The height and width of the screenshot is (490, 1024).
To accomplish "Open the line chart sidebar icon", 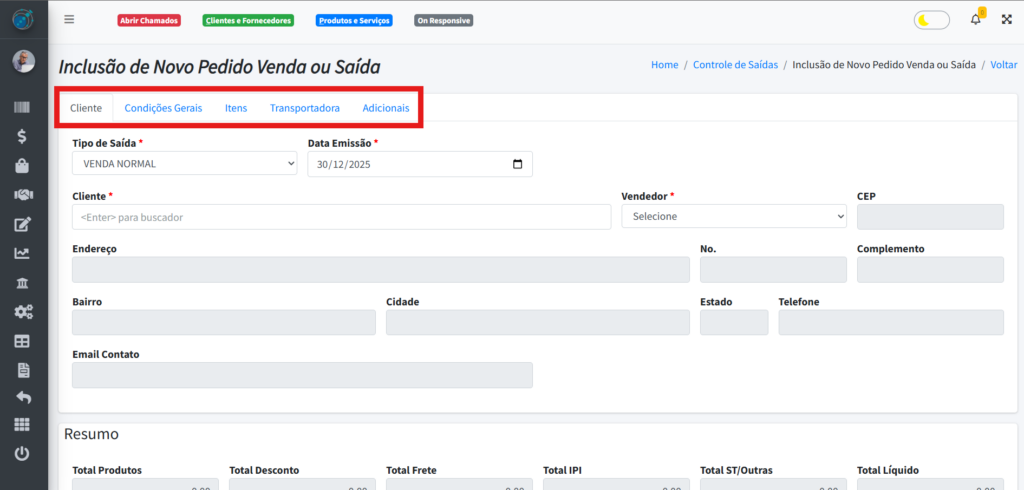I will pos(22,253).
